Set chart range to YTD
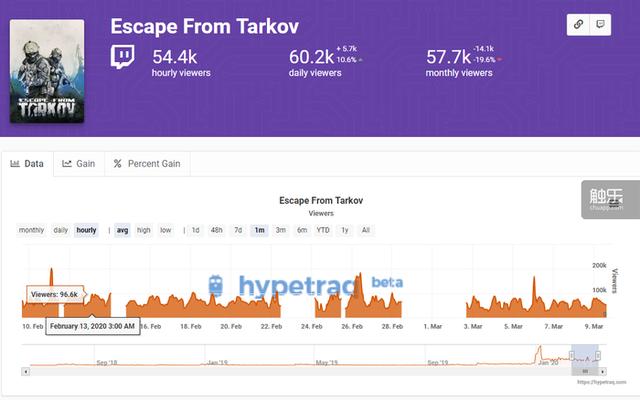Image resolution: width=640 pixels, height=400 pixels. click(x=323, y=230)
